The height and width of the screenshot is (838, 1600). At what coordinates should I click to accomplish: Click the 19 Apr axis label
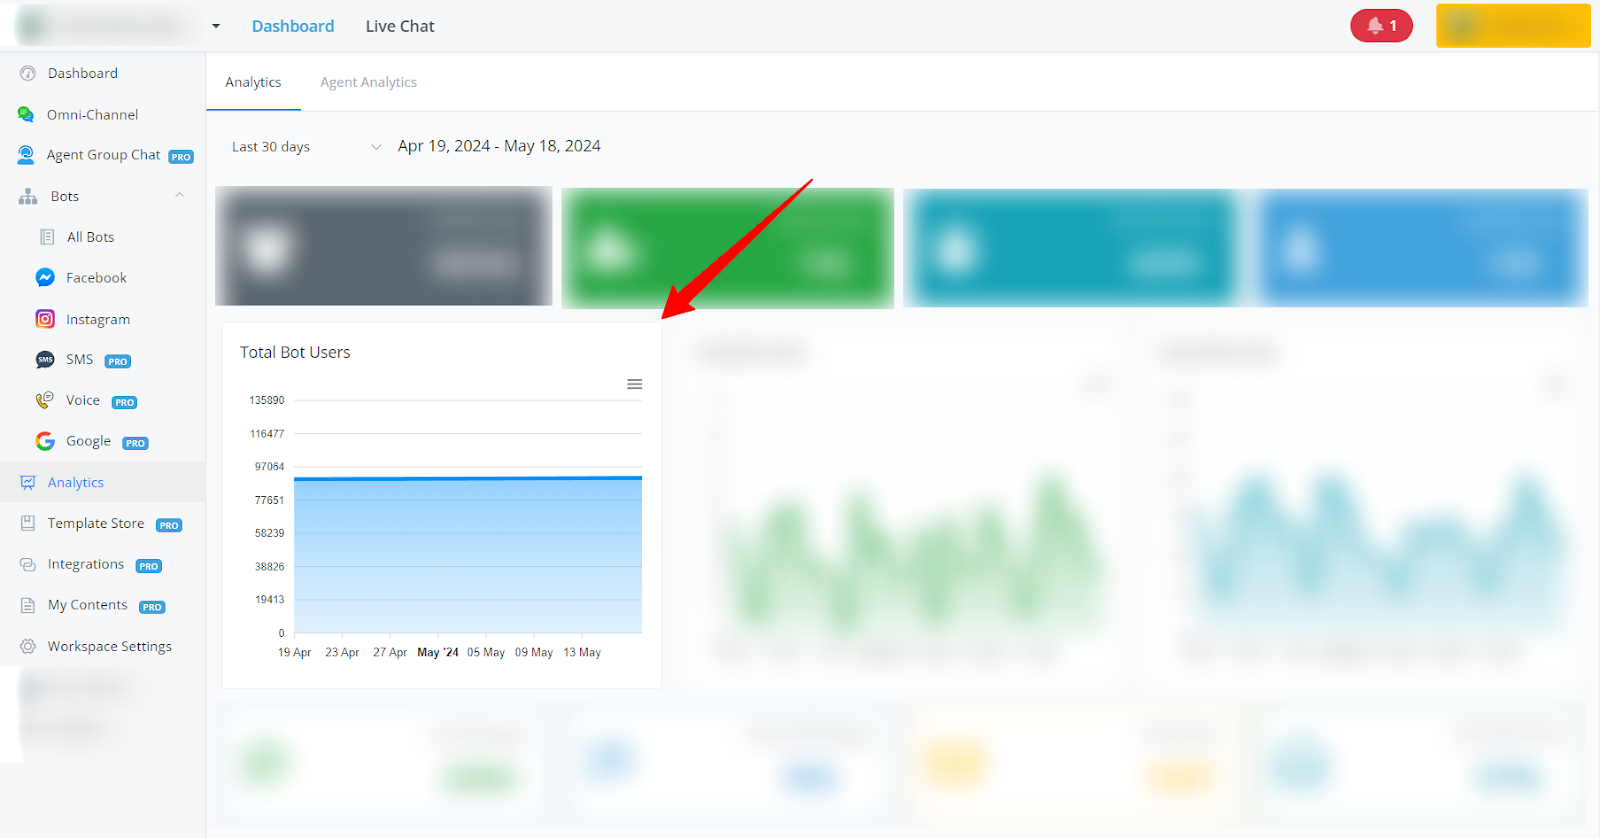click(294, 652)
